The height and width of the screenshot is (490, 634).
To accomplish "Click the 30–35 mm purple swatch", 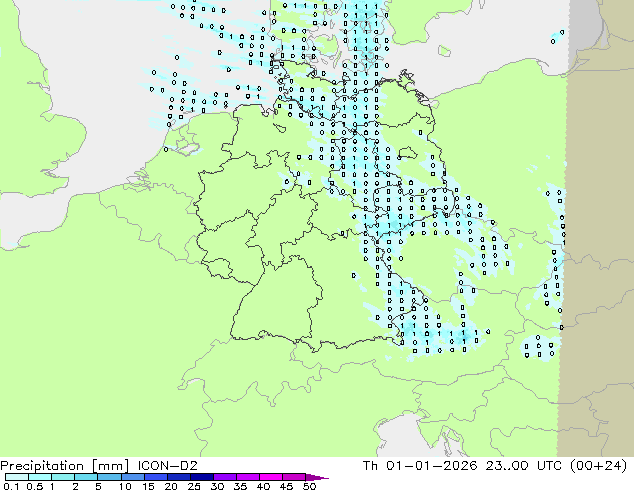I will click(x=224, y=477).
